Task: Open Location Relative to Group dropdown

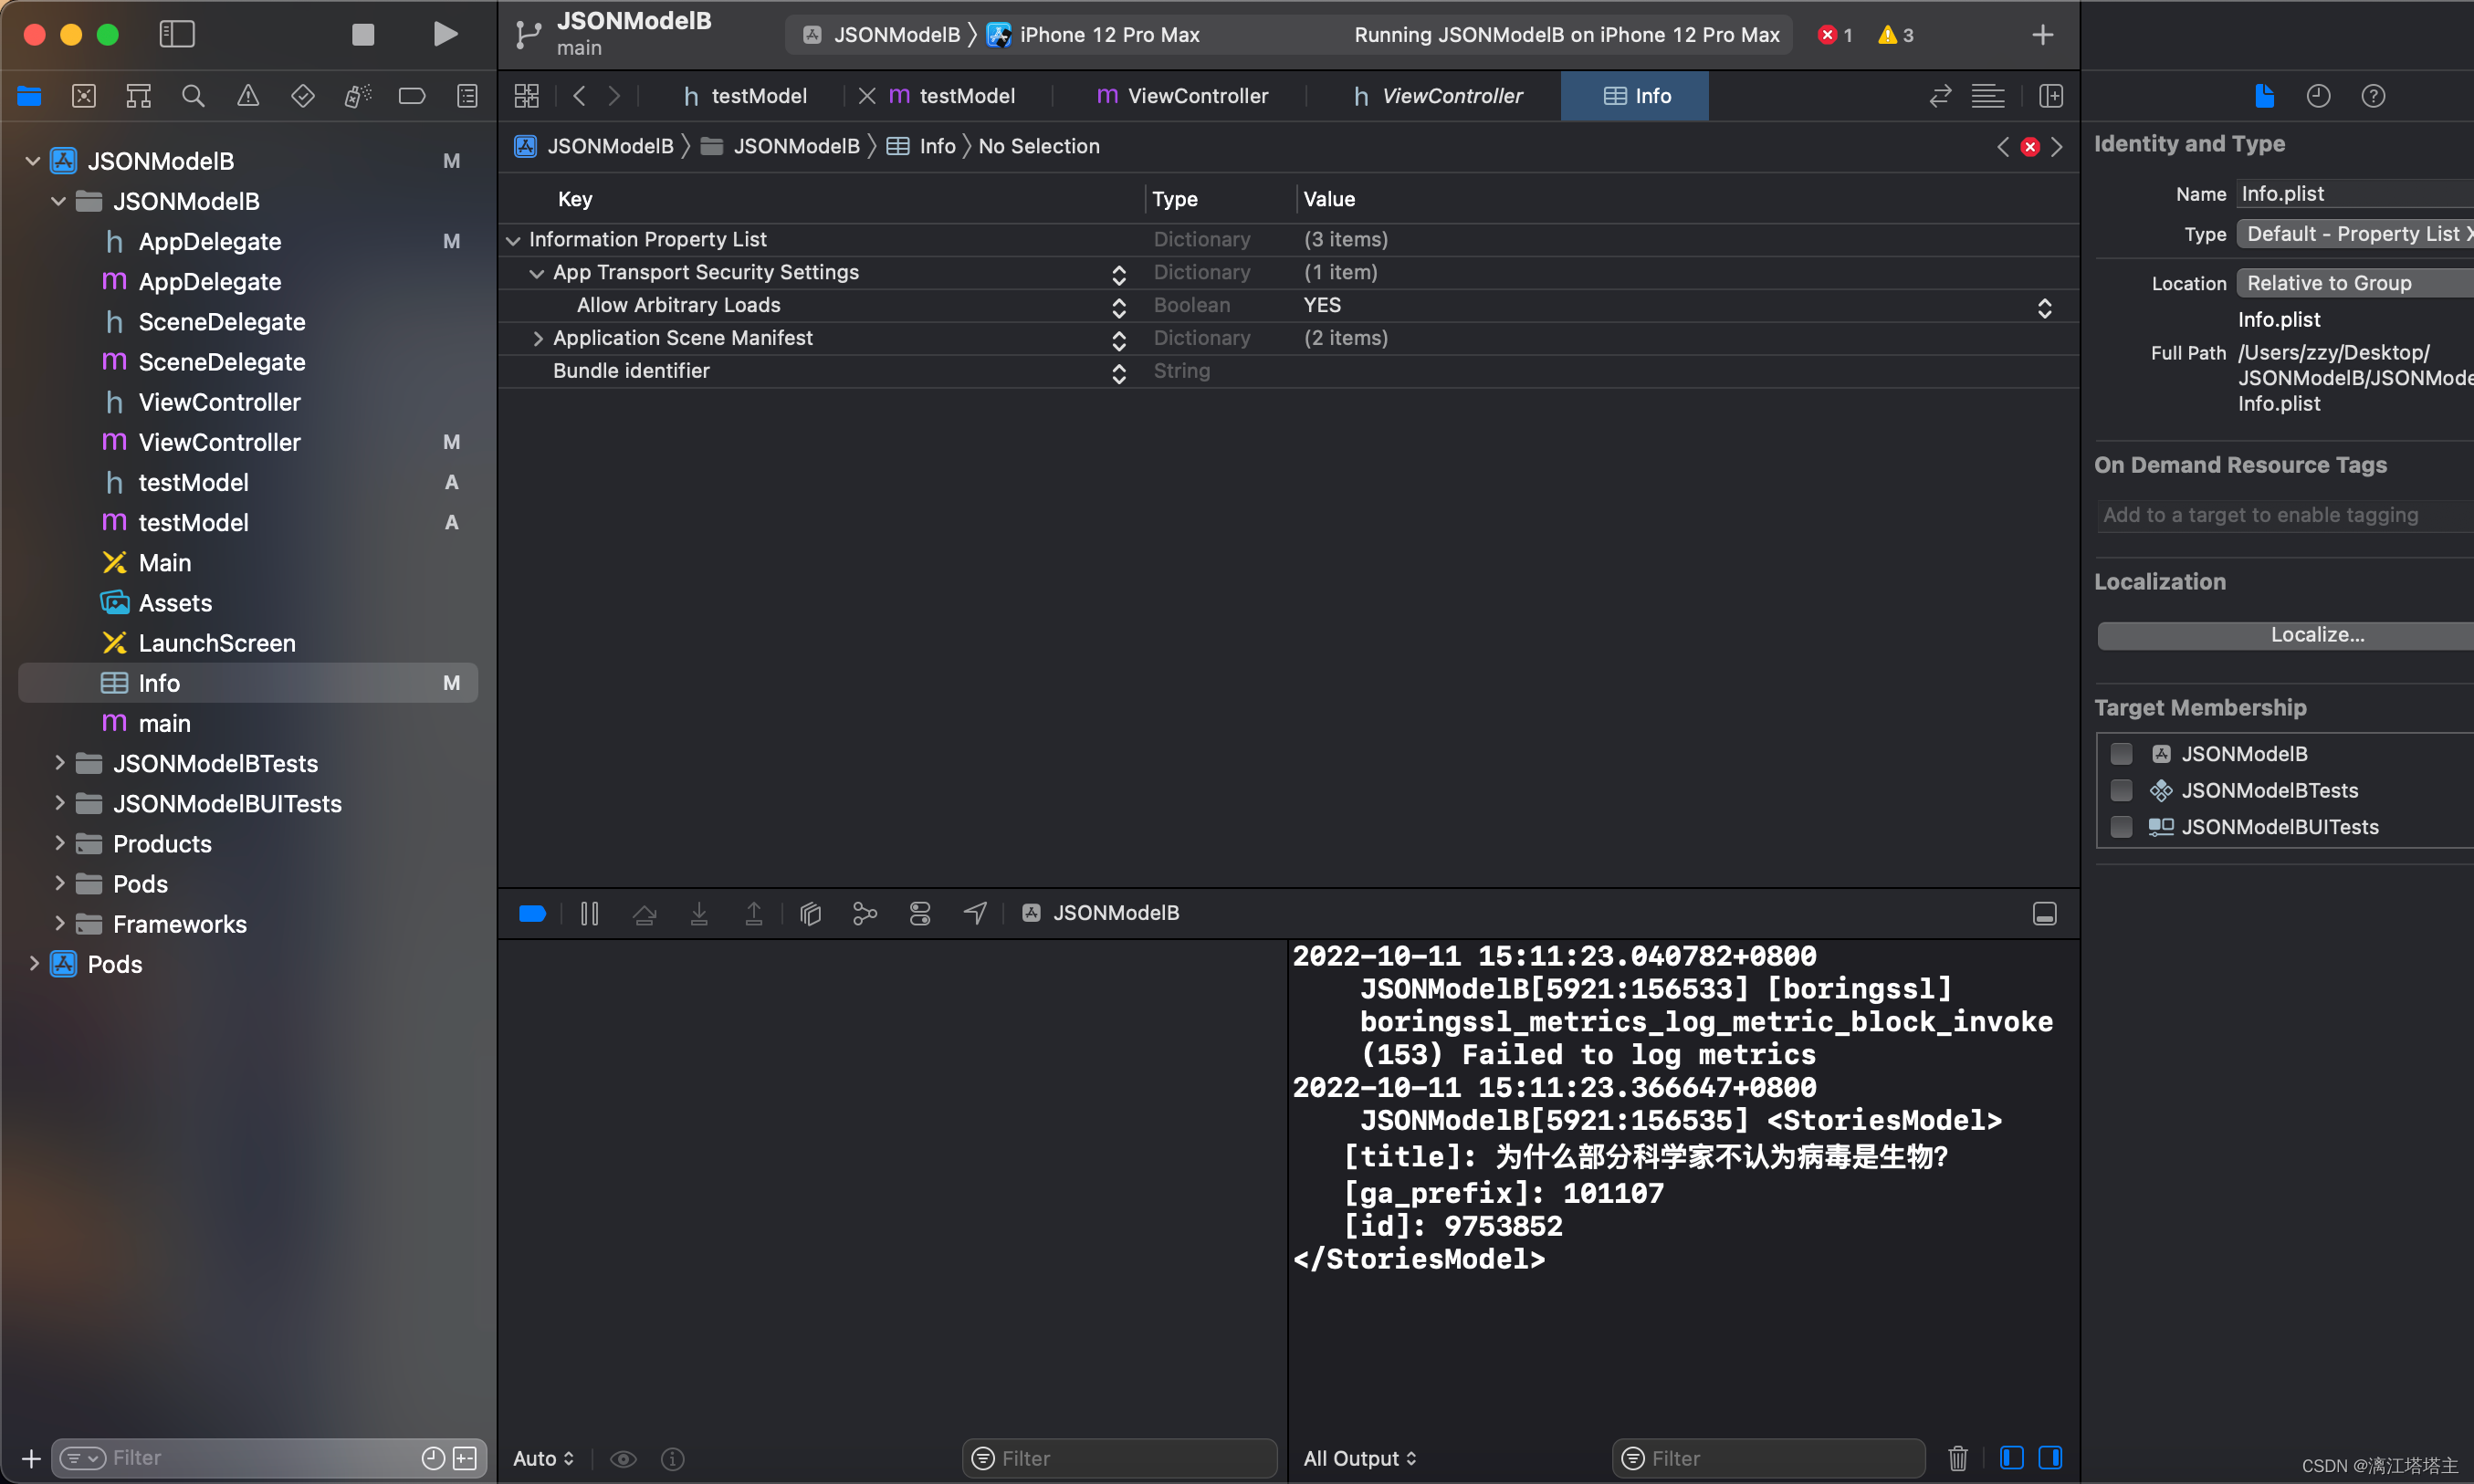Action: click(x=2355, y=283)
